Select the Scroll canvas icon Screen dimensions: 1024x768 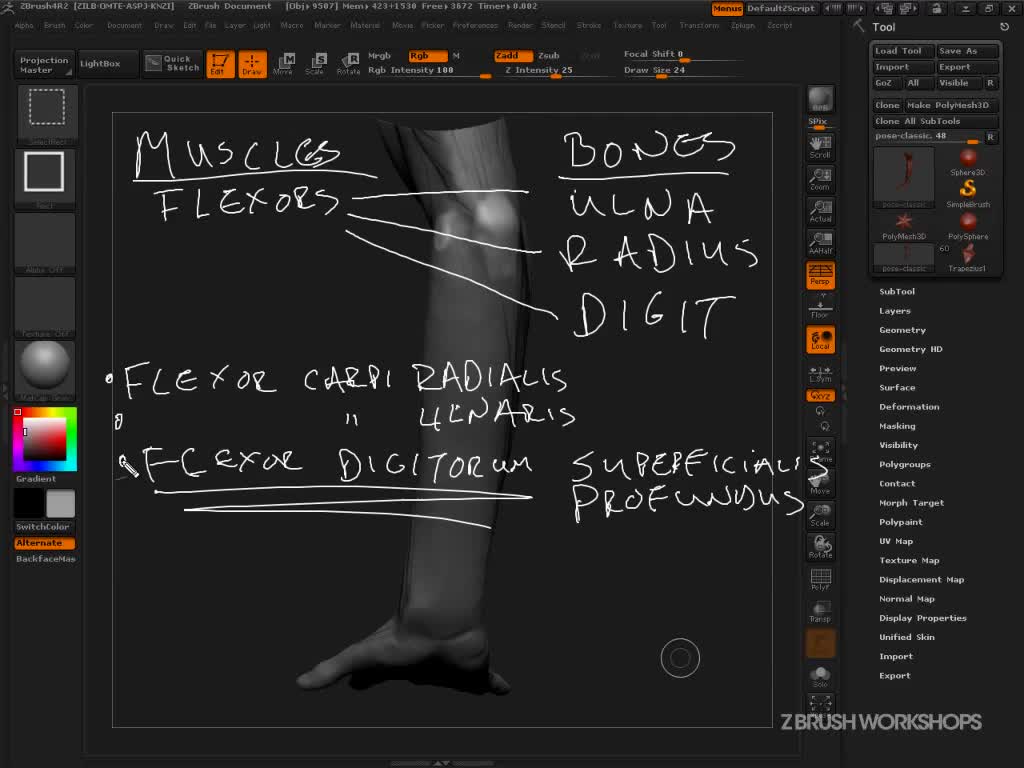click(820, 148)
